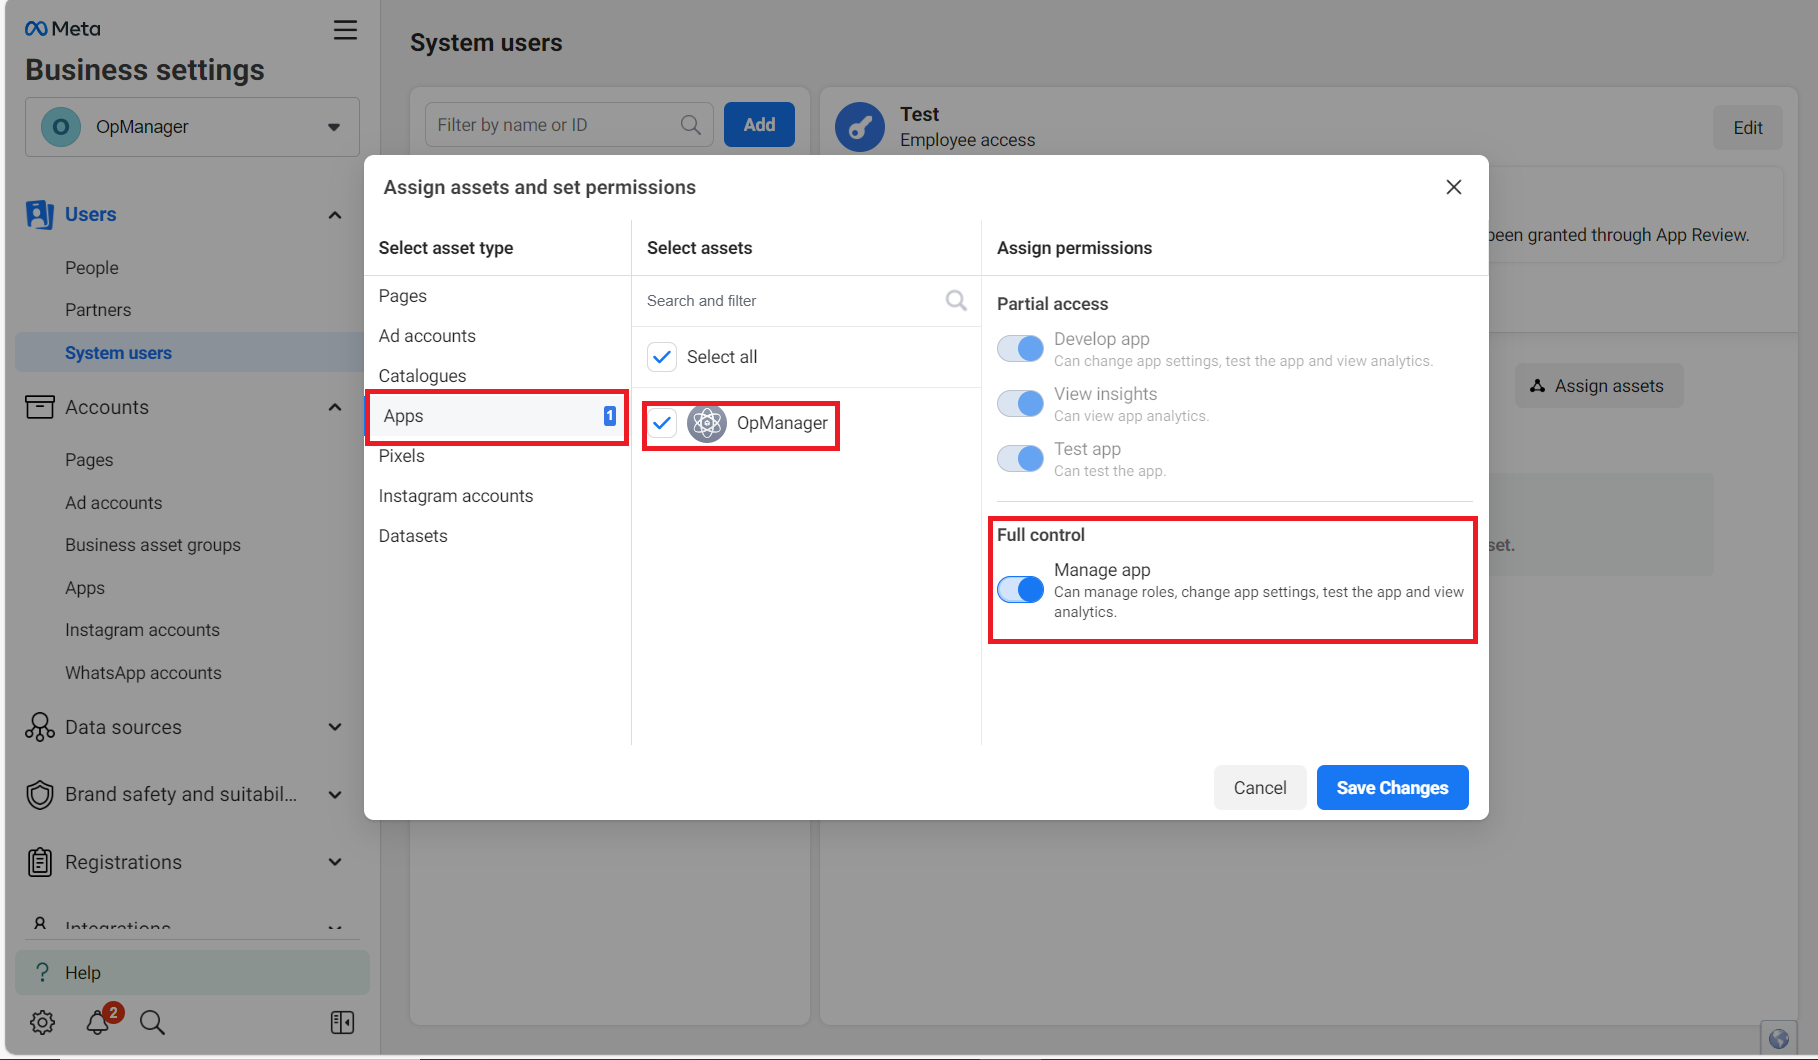Viewport: 1818px width, 1060px height.
Task: Select the Instagram accounts asset type
Action: 456,496
